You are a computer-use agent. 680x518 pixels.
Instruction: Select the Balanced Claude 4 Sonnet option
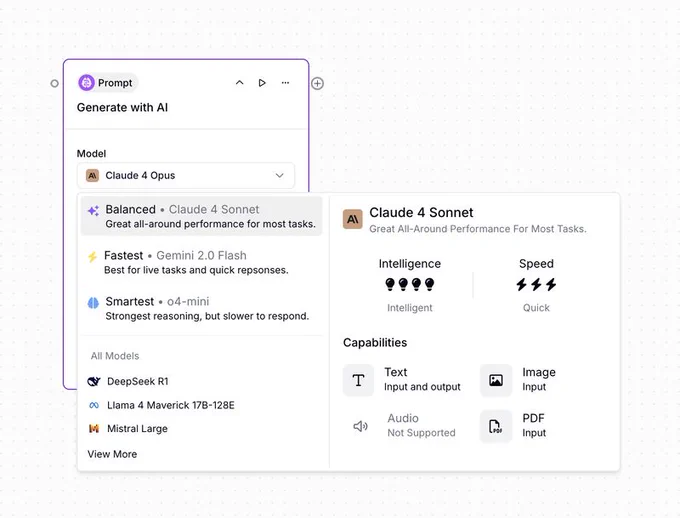pos(201,216)
